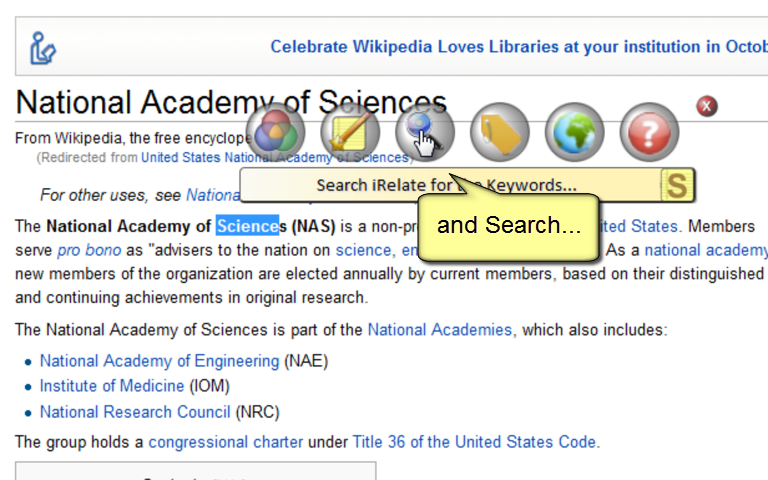The width and height of the screenshot is (768, 480).
Task: Open the red question mark help icon
Action: point(649,132)
